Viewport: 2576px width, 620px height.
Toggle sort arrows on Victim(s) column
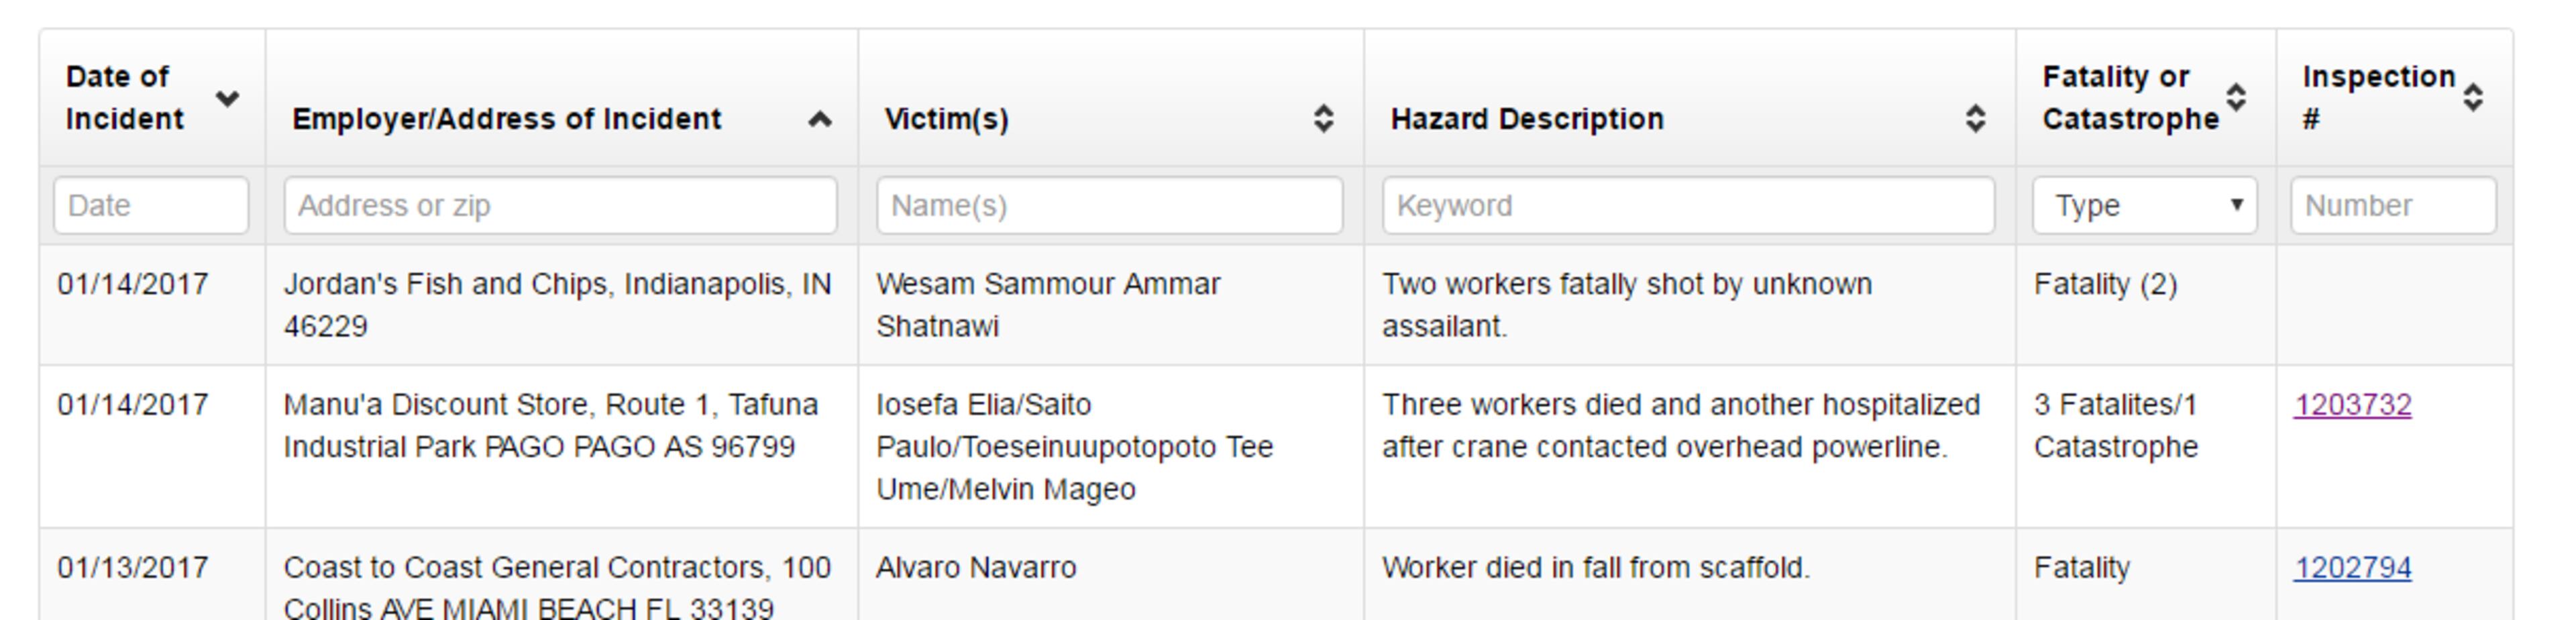tap(1323, 119)
